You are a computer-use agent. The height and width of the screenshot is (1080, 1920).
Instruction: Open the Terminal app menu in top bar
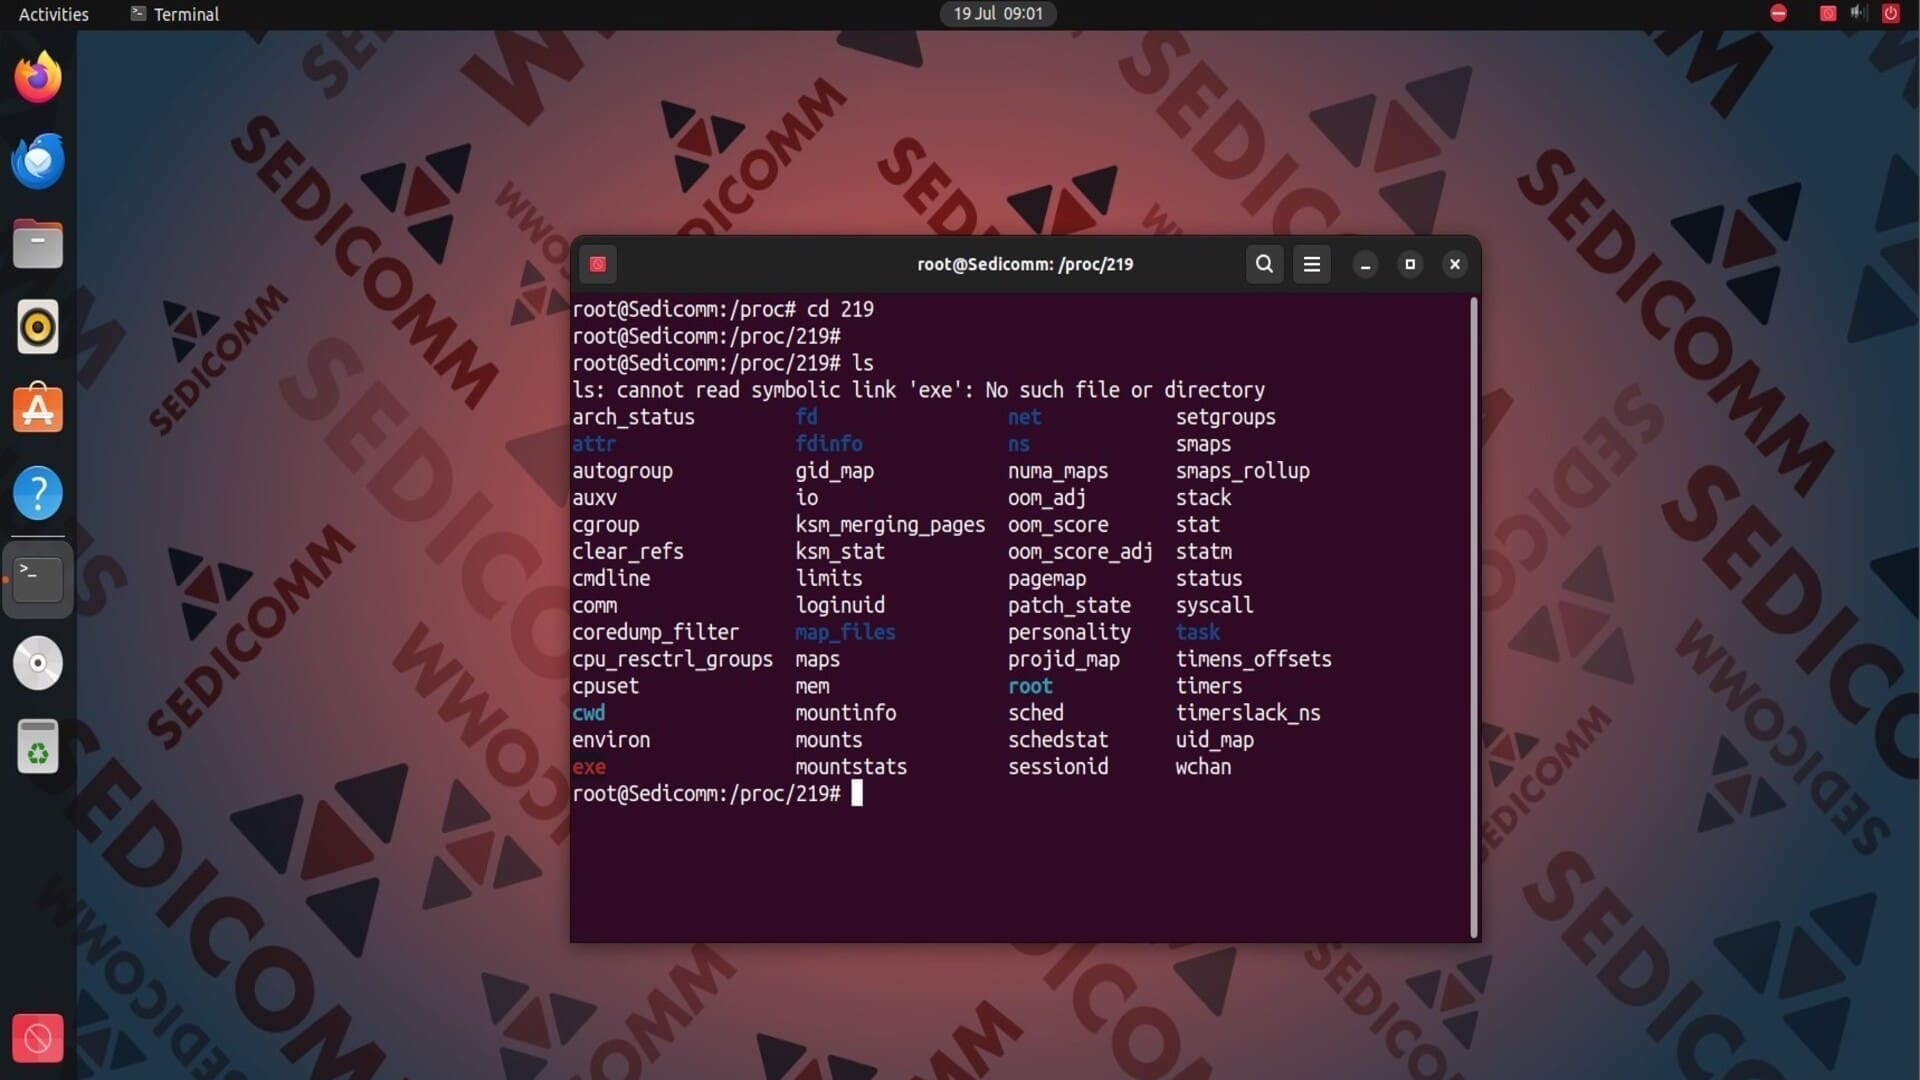point(175,14)
